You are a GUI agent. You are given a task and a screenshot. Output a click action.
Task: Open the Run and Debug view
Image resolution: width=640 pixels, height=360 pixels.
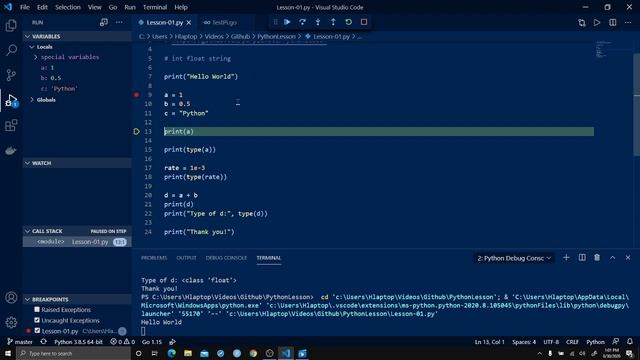point(11,100)
